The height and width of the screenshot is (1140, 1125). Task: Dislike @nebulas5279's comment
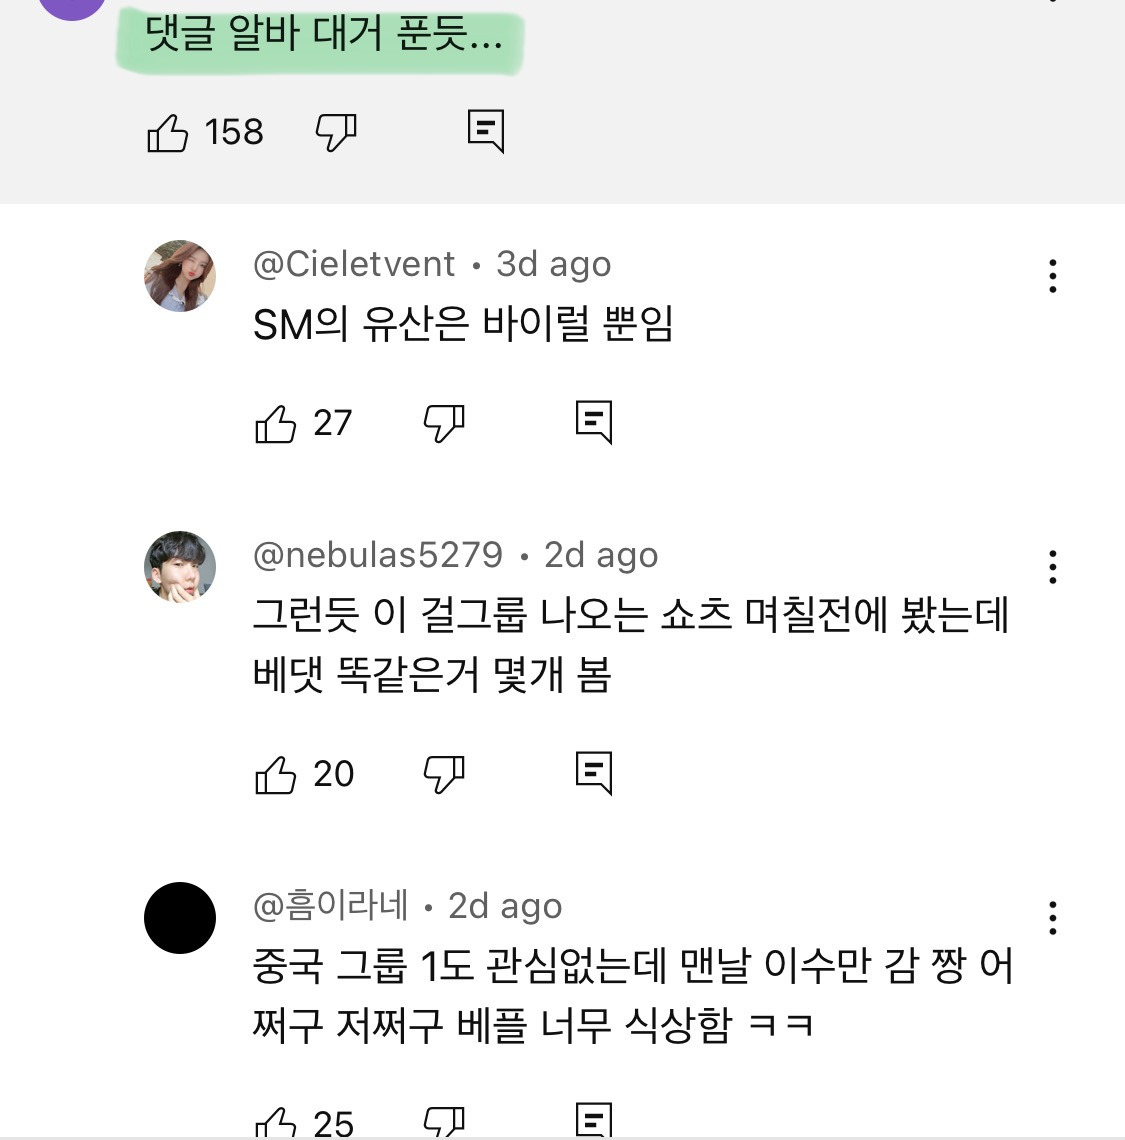(x=444, y=774)
